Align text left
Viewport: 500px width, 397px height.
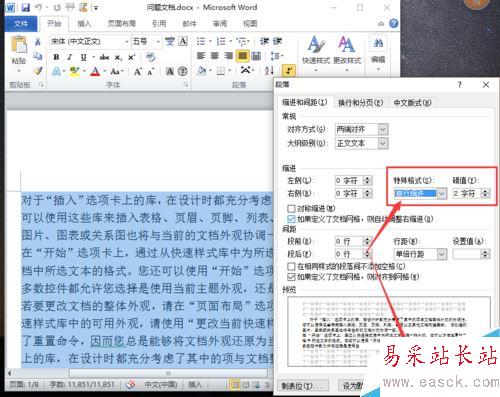tap(201, 56)
